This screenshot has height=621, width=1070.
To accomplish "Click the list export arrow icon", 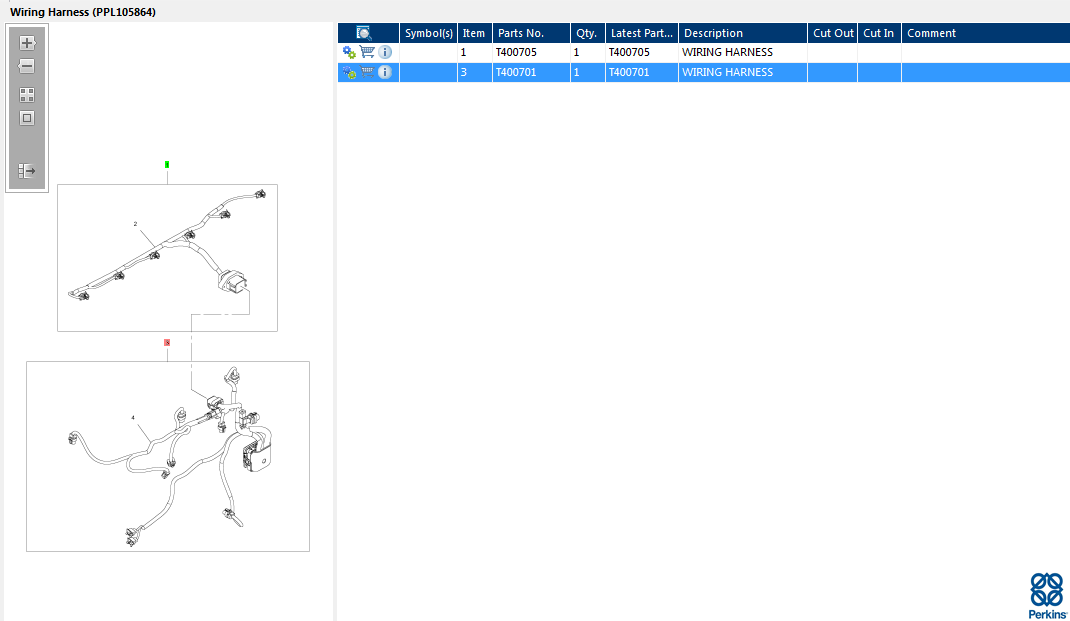I will tap(27, 171).
